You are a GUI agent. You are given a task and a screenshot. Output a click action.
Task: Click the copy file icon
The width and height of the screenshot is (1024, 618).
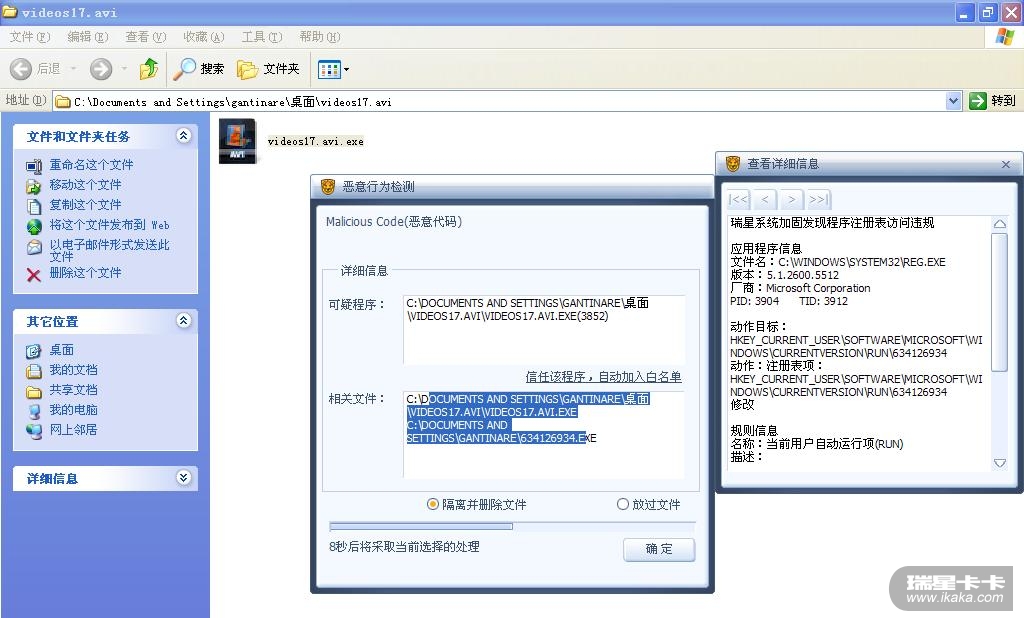(34, 206)
